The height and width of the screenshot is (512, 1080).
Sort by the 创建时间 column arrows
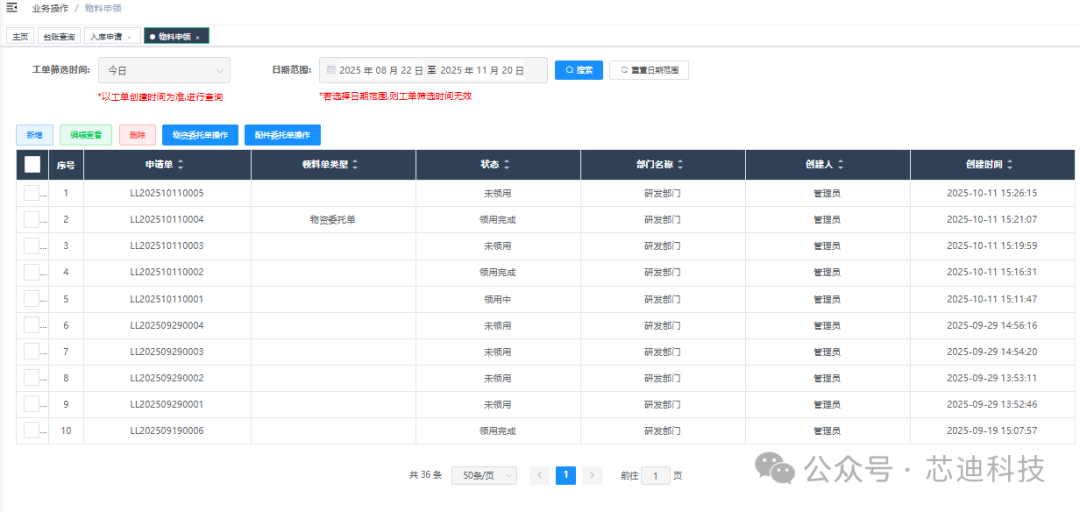pos(1010,165)
